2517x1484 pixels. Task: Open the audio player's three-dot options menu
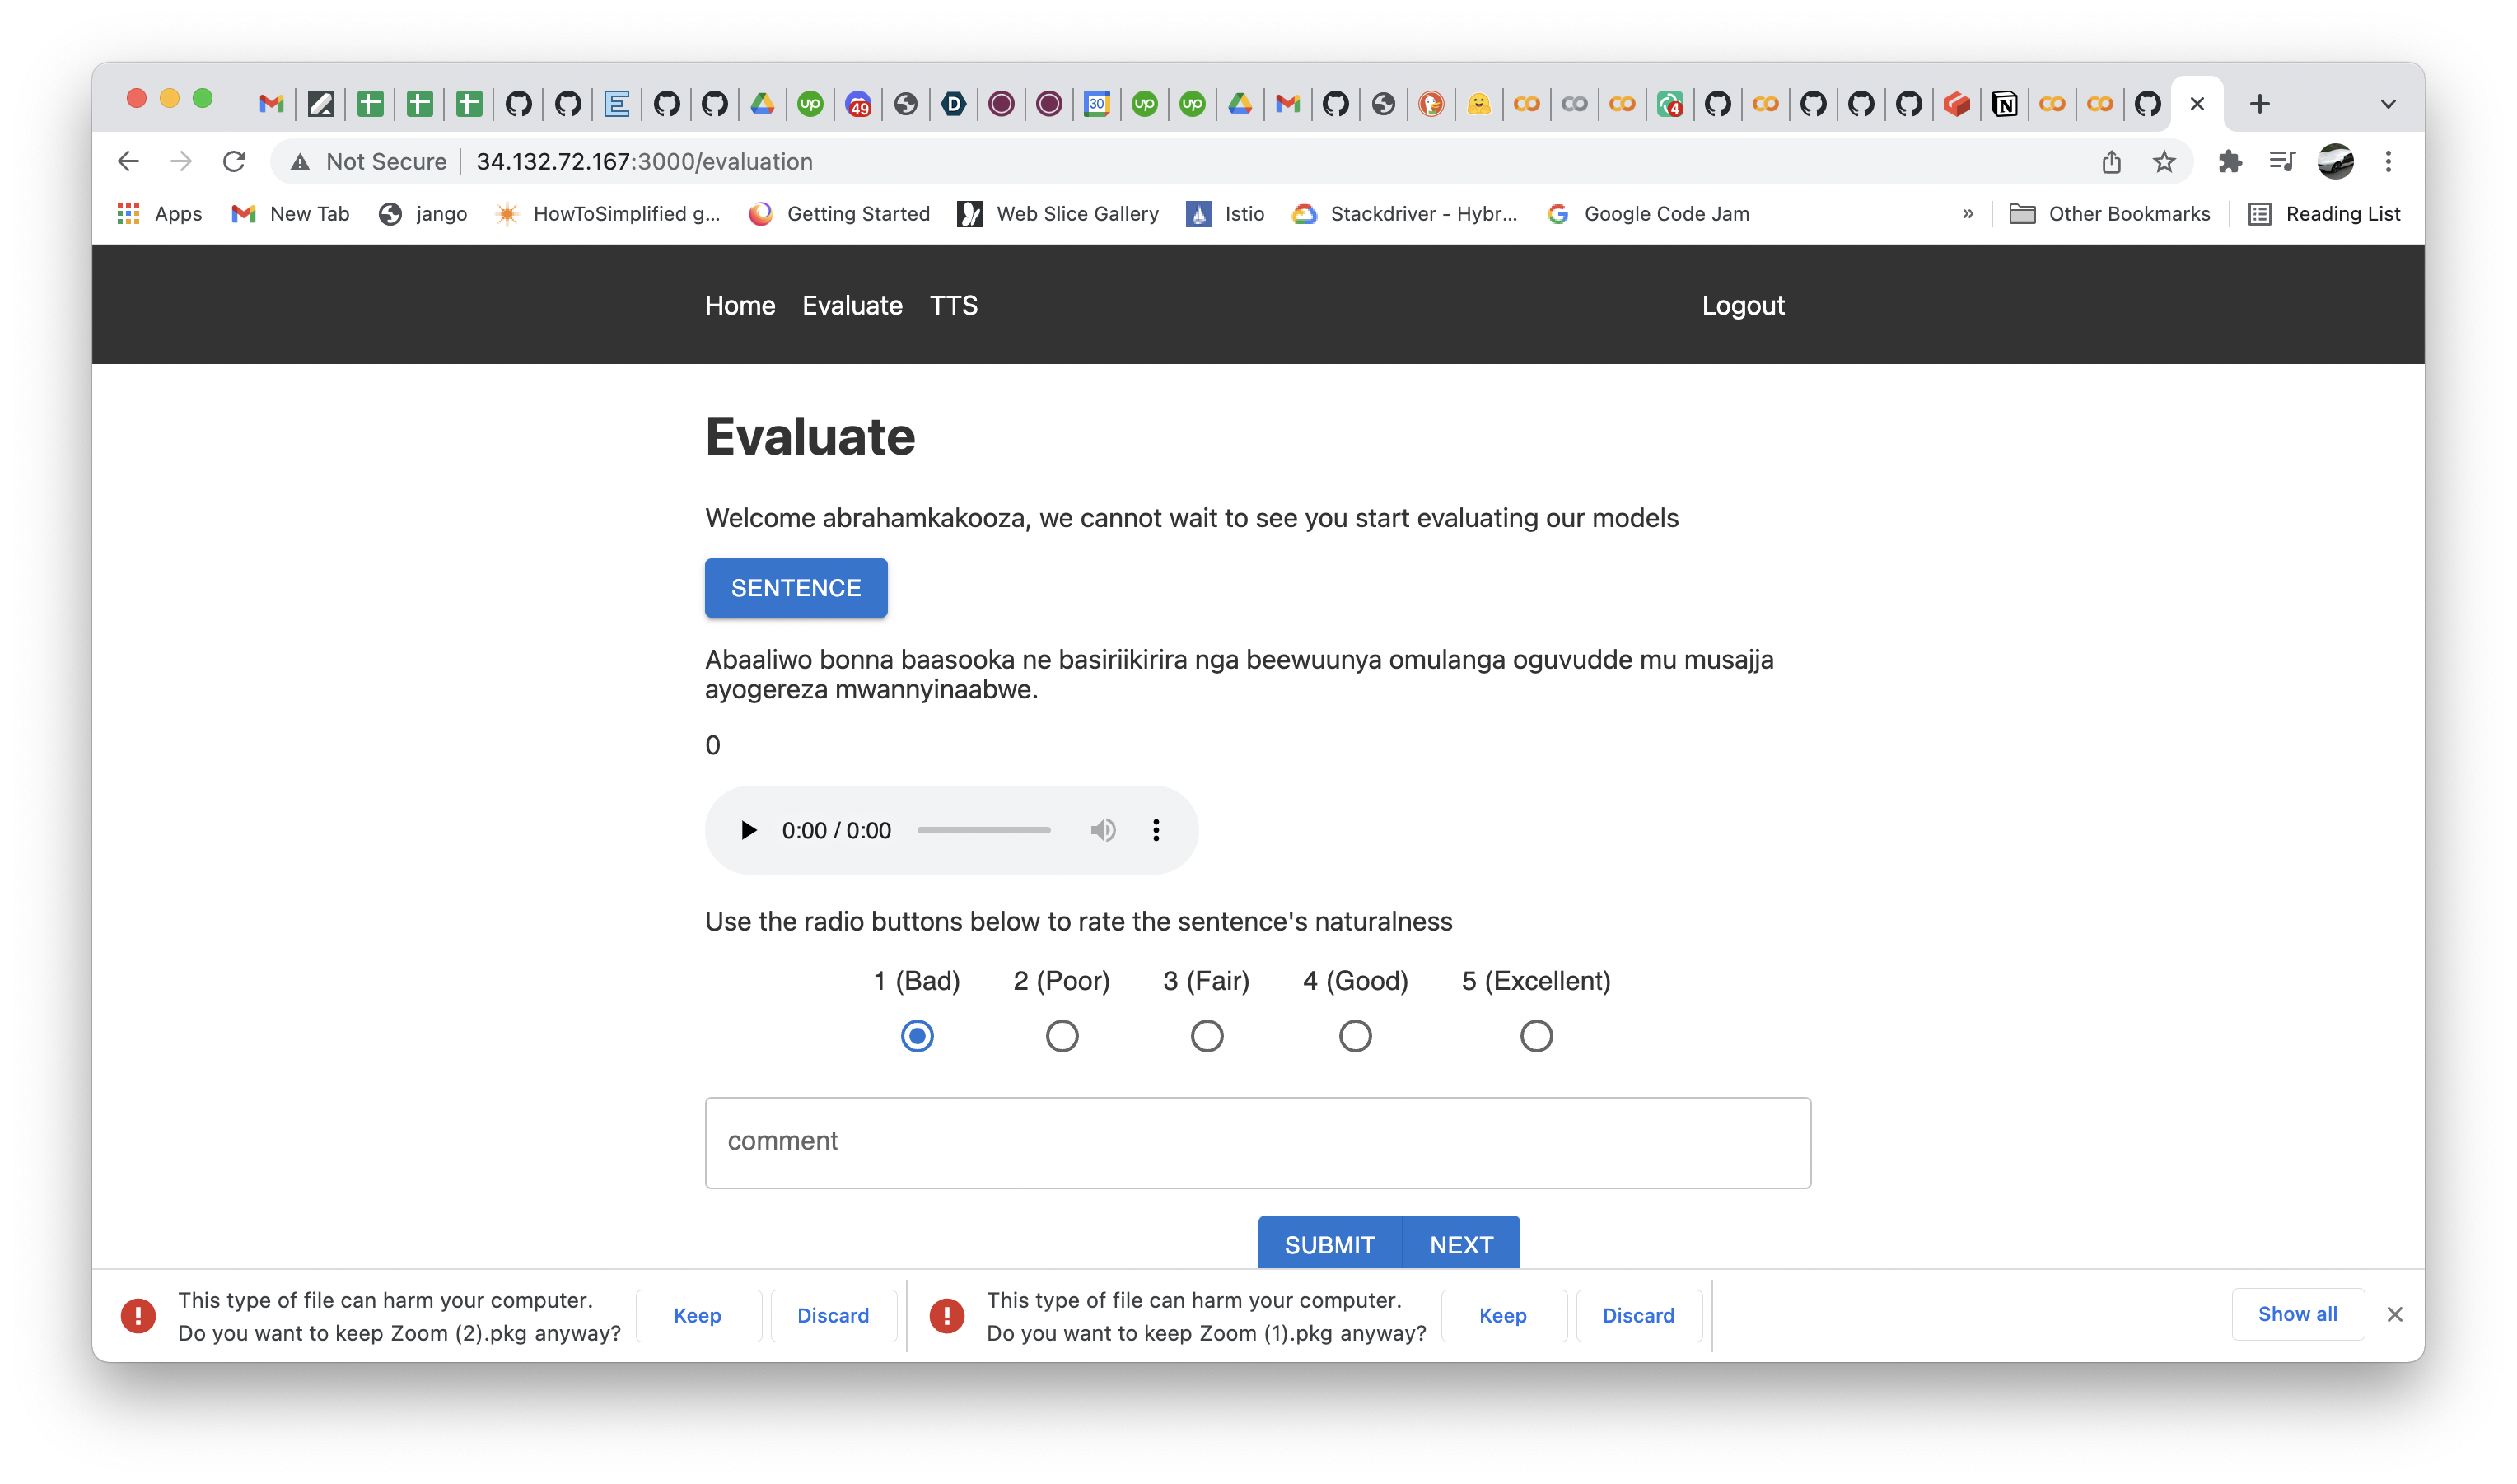[x=1156, y=829]
